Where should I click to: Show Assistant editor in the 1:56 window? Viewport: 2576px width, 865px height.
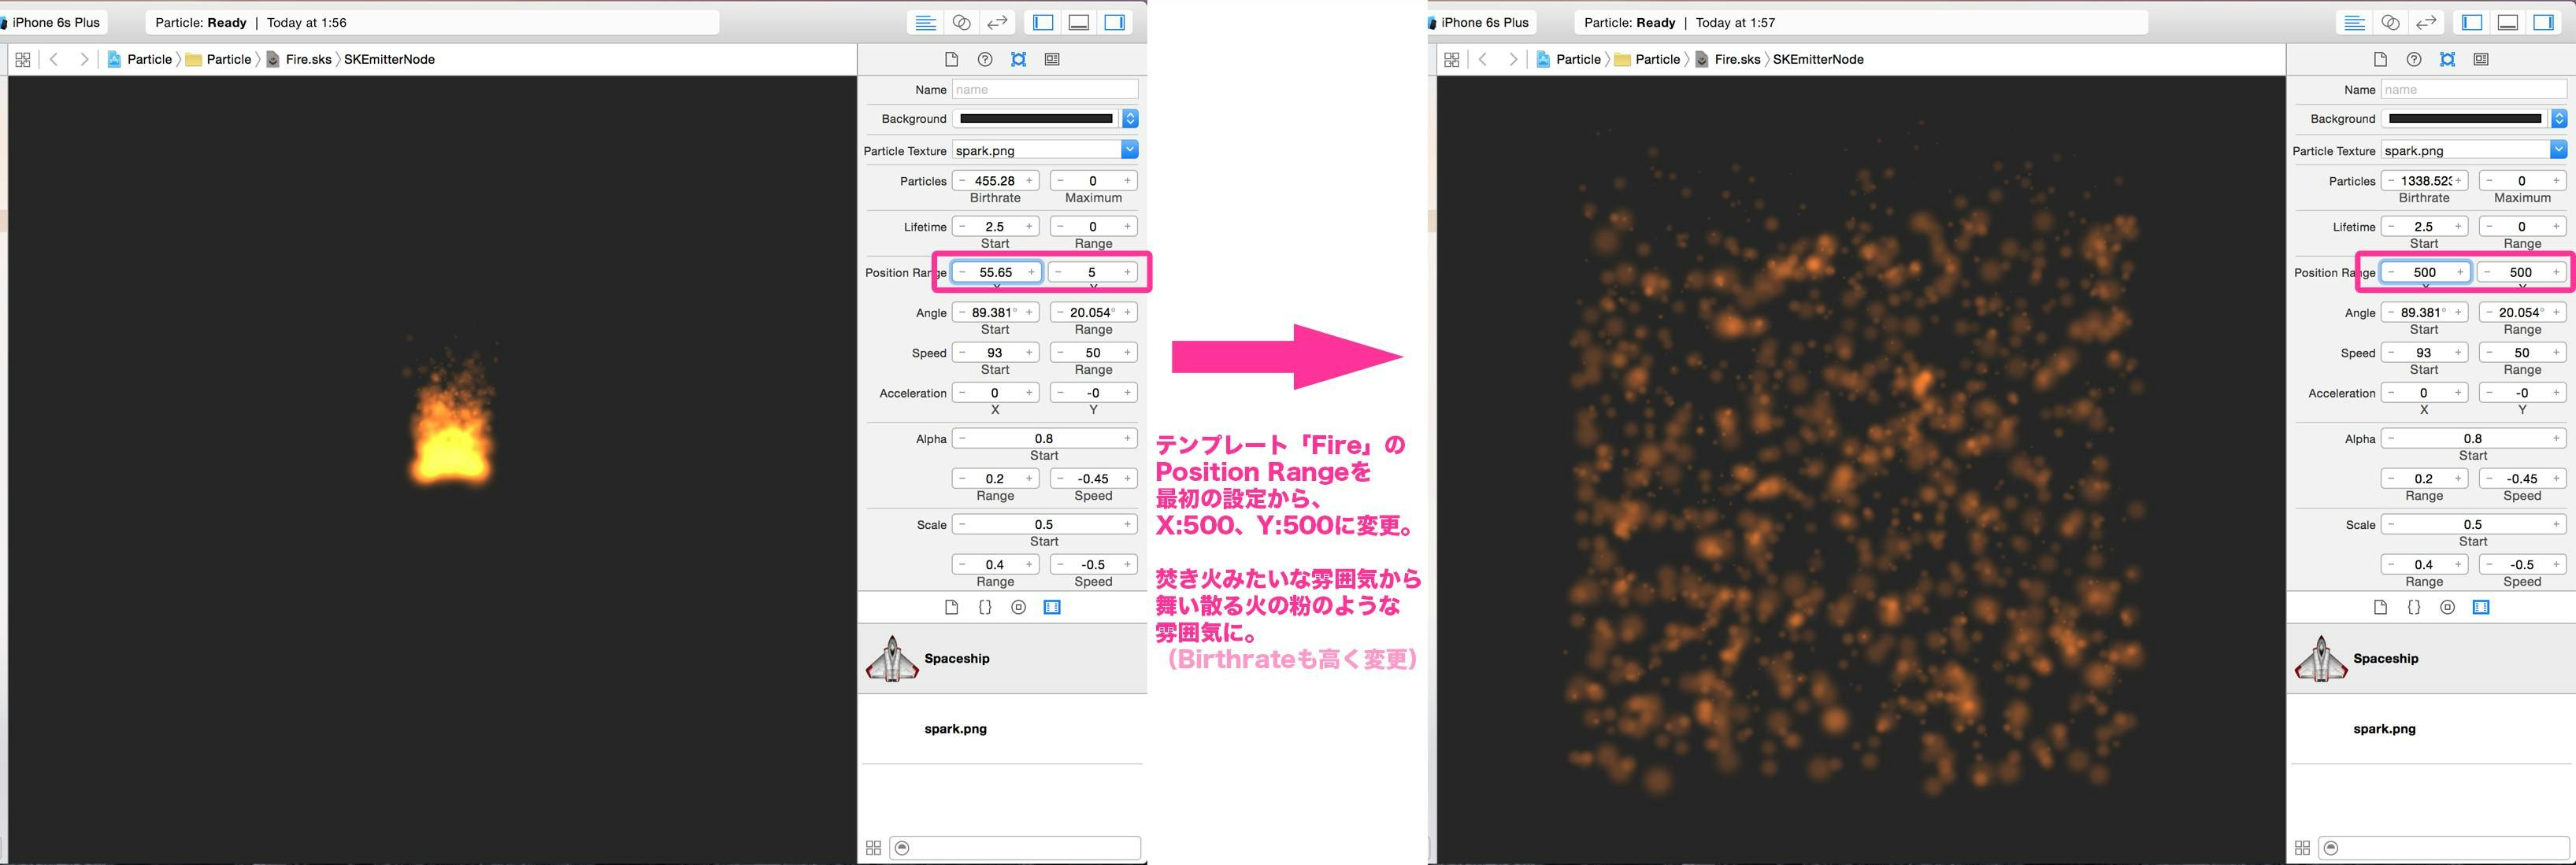[961, 22]
